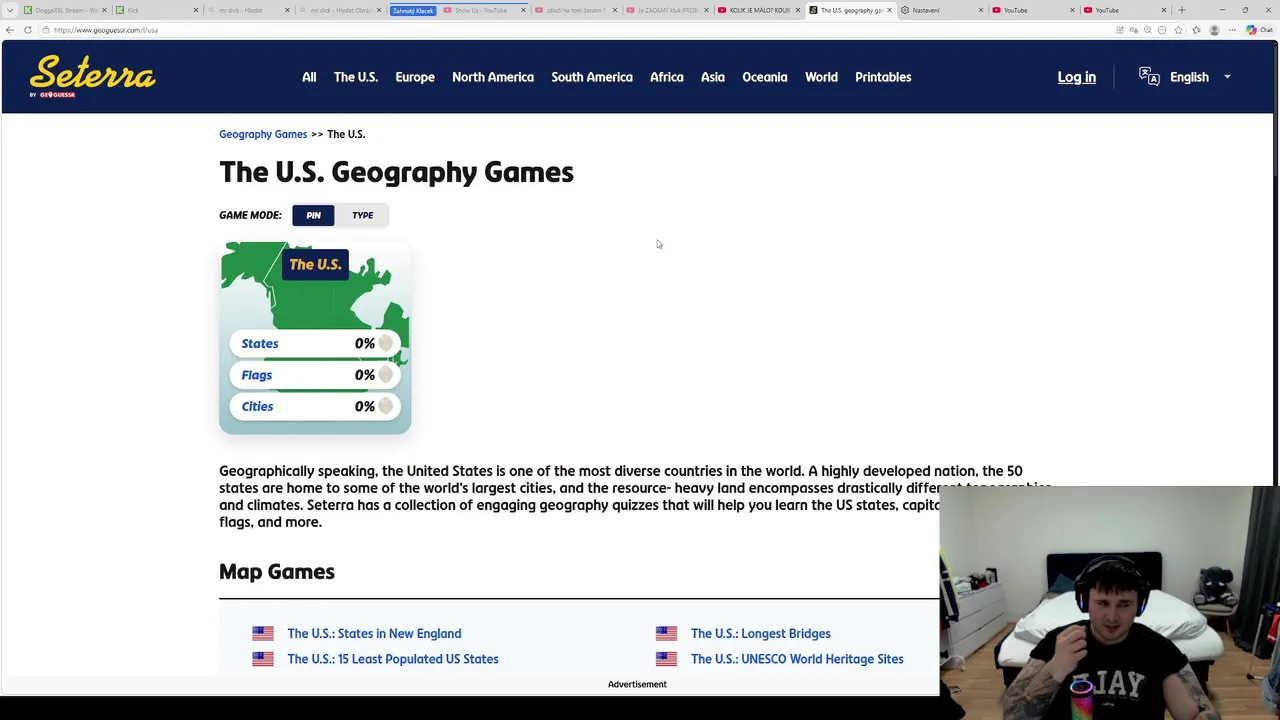Open South America navigation item
The width and height of the screenshot is (1280, 720).
tap(592, 77)
